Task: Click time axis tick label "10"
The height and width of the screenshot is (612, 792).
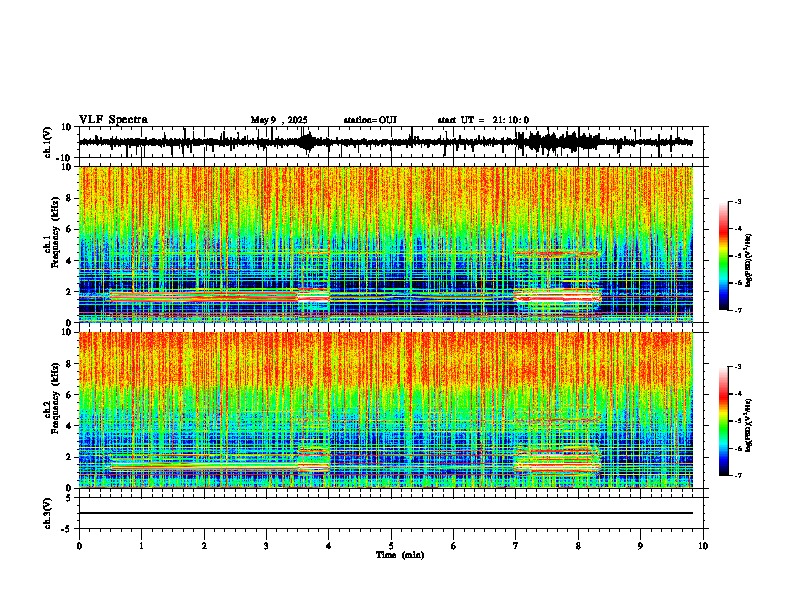Action: pyautogui.click(x=703, y=546)
